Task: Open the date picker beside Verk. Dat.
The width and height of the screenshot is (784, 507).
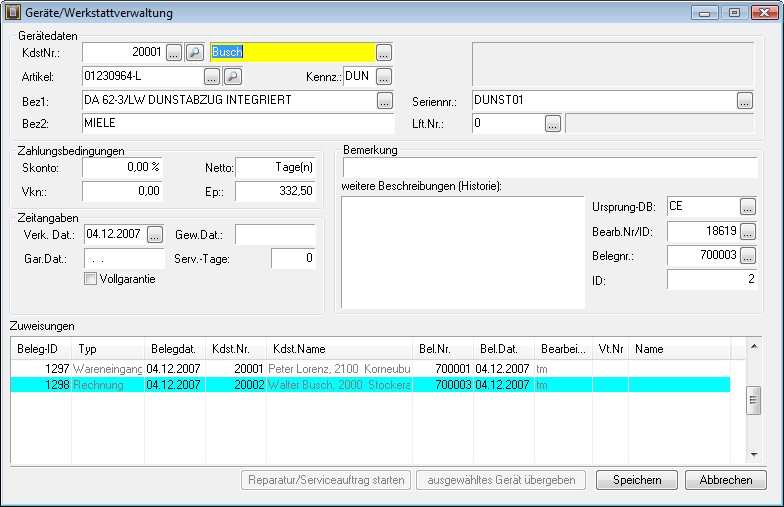Action: click(155, 234)
